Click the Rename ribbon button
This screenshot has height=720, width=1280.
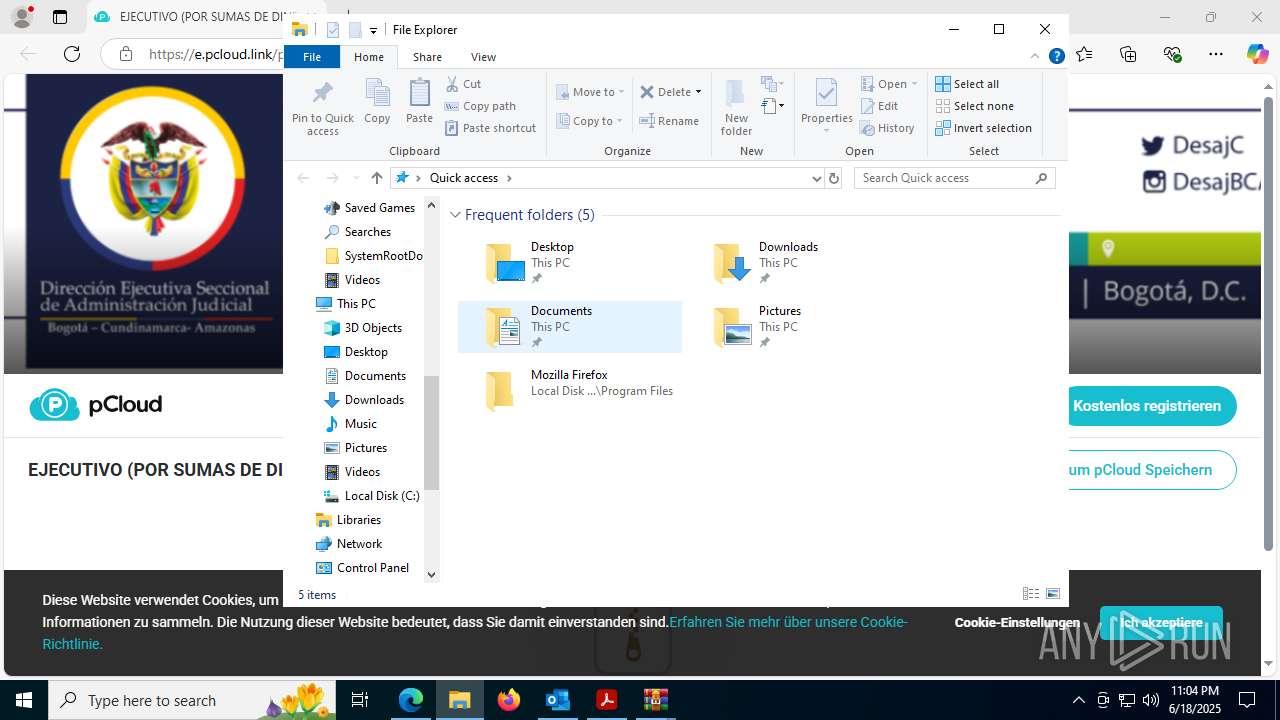pos(669,121)
